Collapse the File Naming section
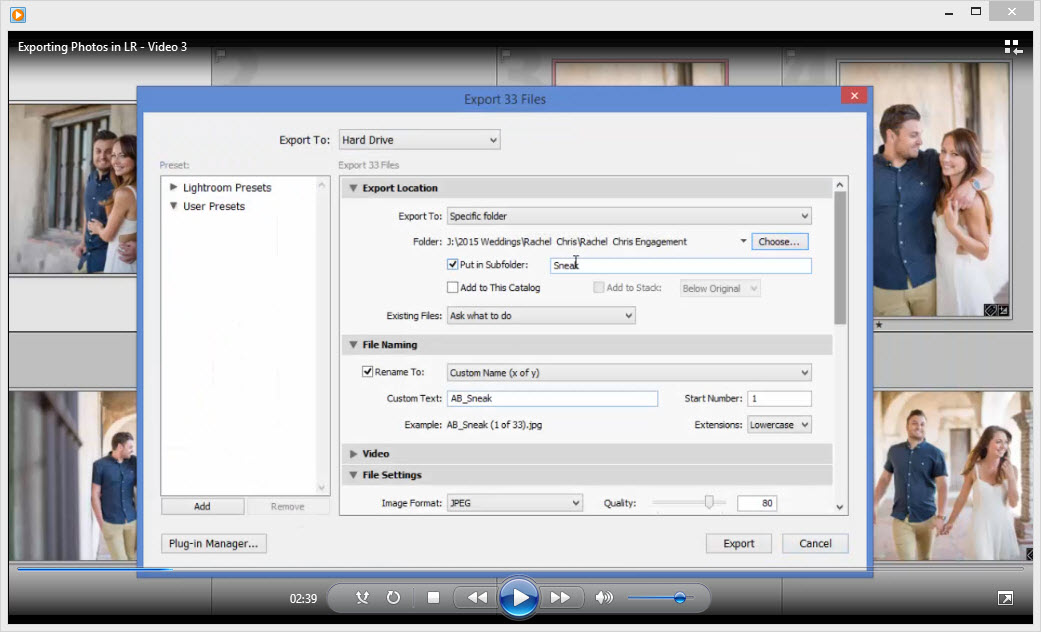The height and width of the screenshot is (632, 1041). [353, 345]
